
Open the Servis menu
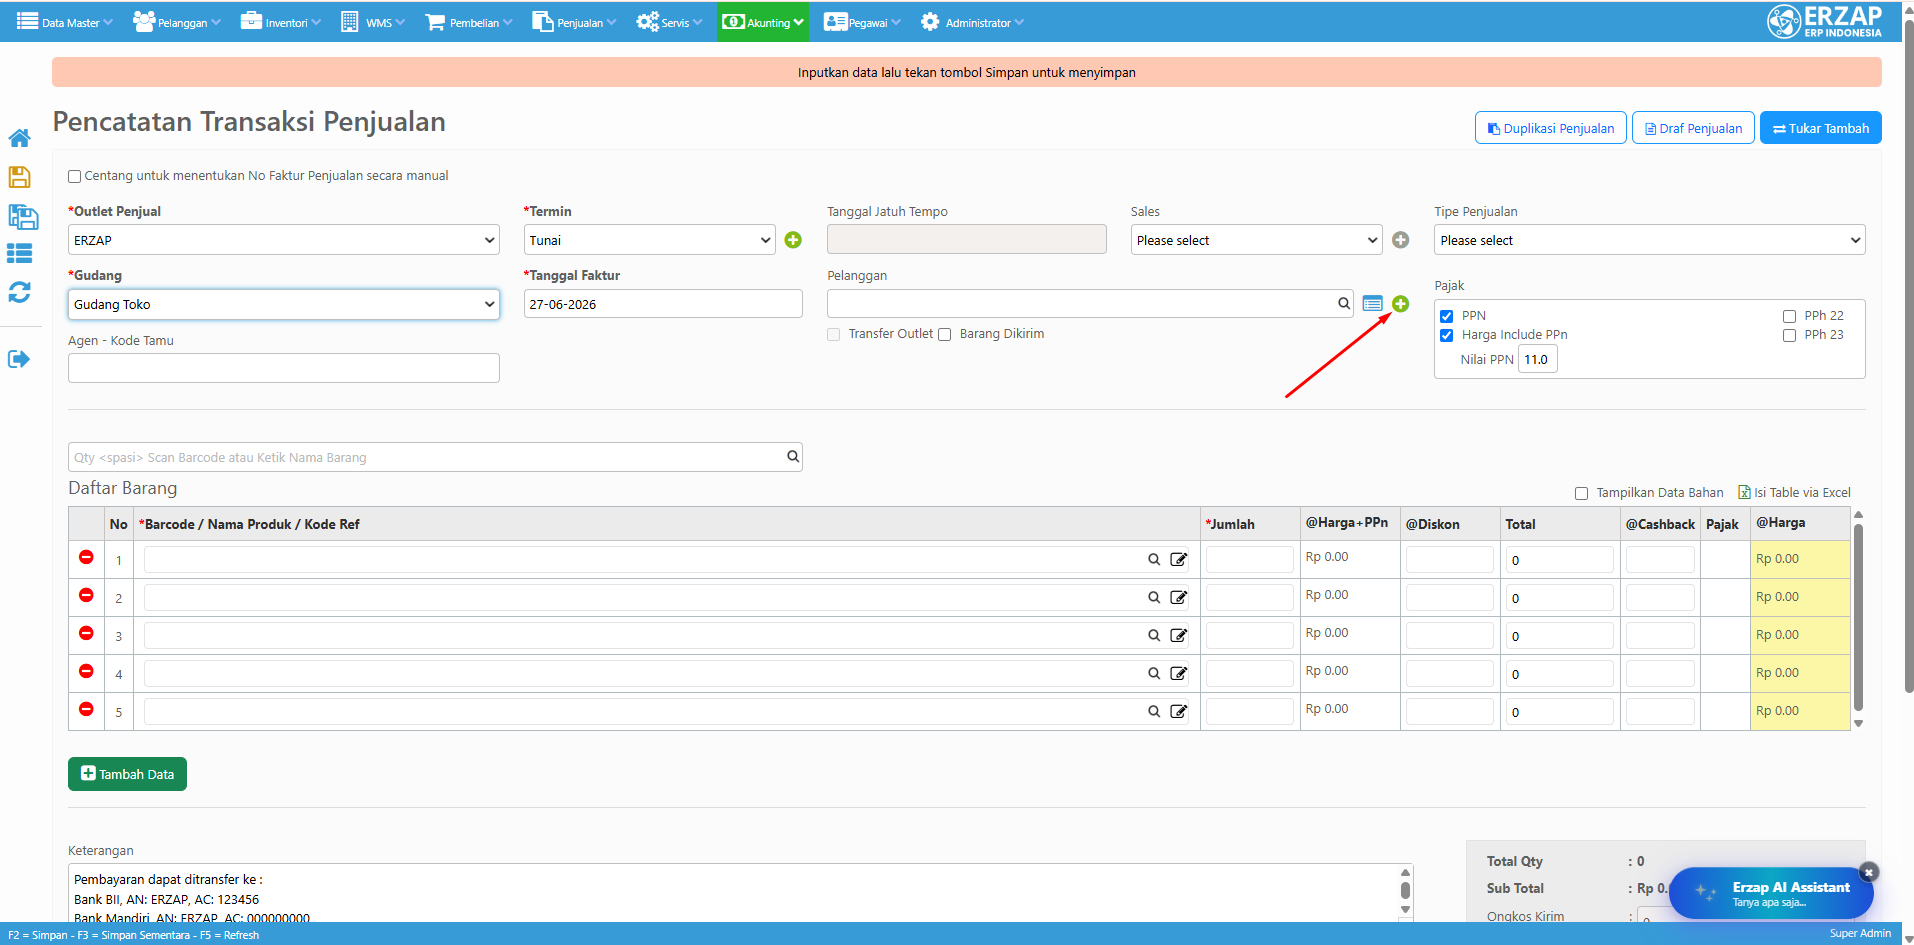(x=669, y=22)
